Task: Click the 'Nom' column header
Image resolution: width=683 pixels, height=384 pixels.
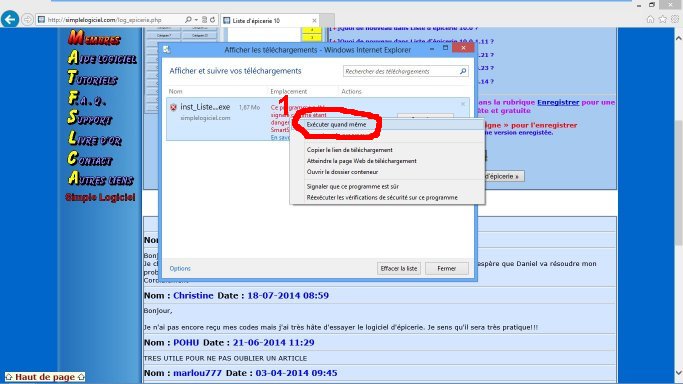Action: [176, 91]
